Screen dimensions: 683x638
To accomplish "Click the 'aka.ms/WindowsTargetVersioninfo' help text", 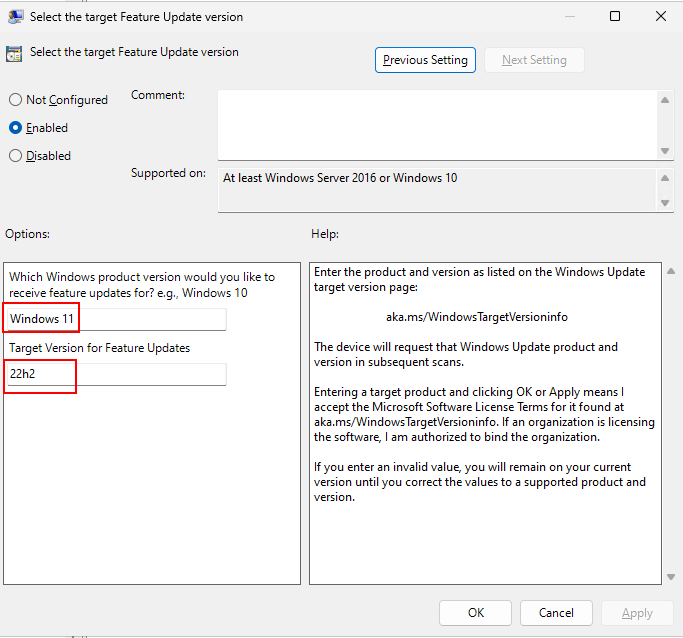I will 477,317.
